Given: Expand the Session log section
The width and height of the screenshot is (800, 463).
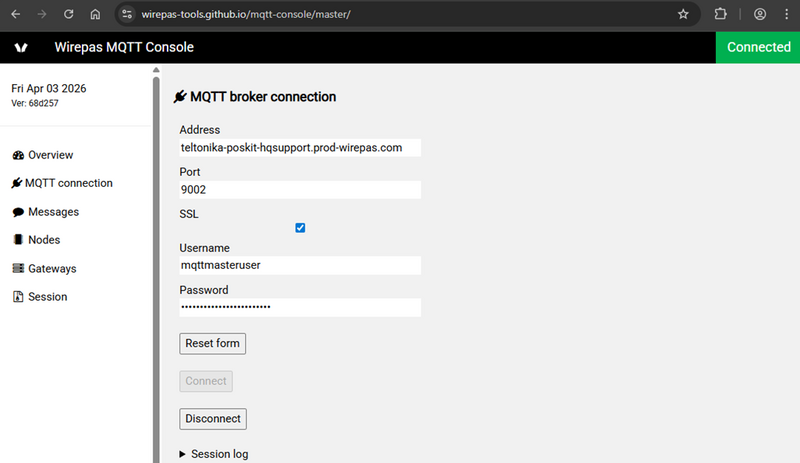Looking at the screenshot, I should (x=214, y=454).
